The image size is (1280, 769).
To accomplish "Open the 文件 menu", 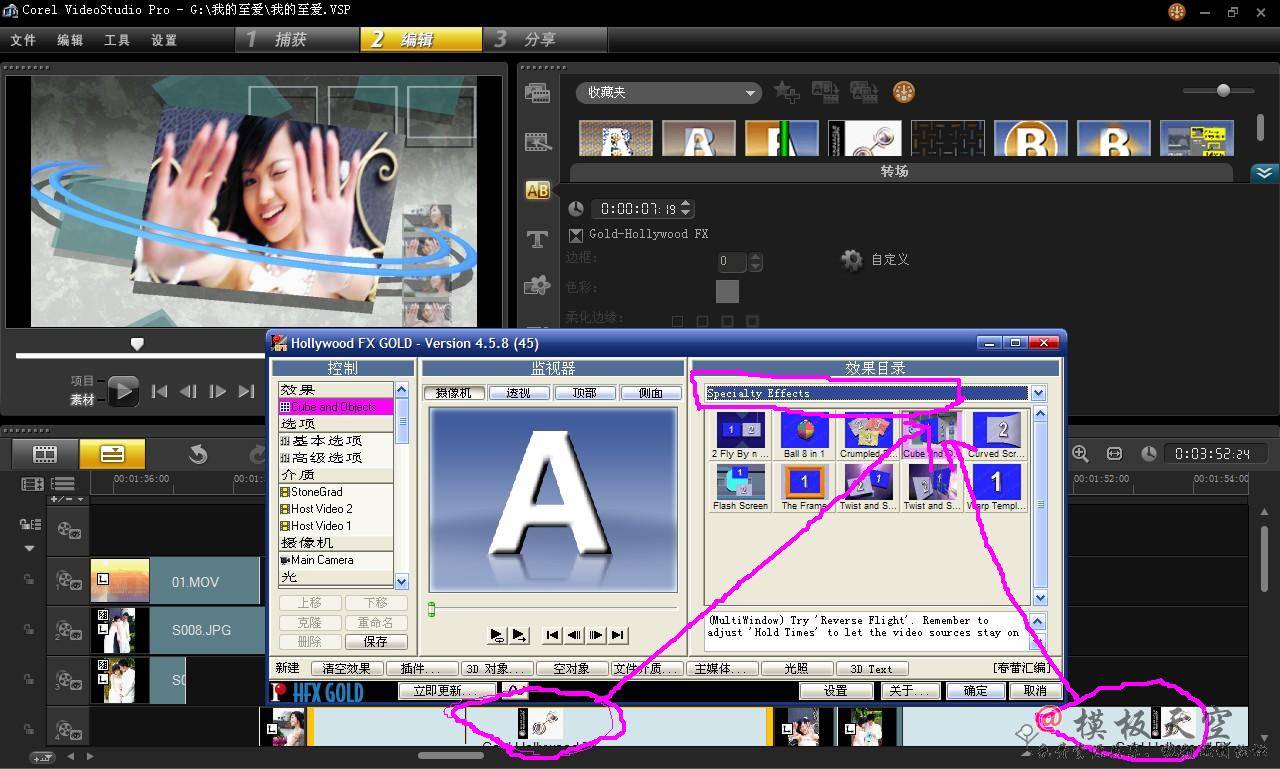I will tap(22, 40).
